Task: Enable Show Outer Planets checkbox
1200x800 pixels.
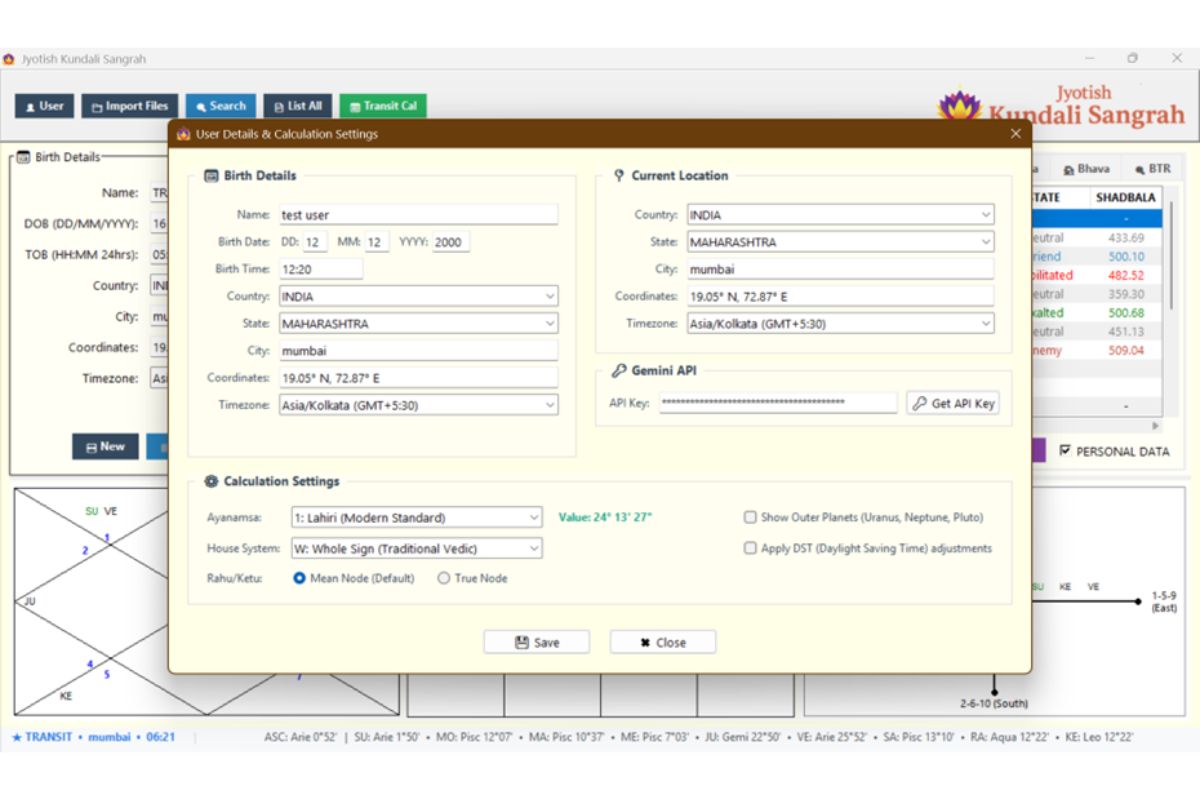Action: point(750,517)
